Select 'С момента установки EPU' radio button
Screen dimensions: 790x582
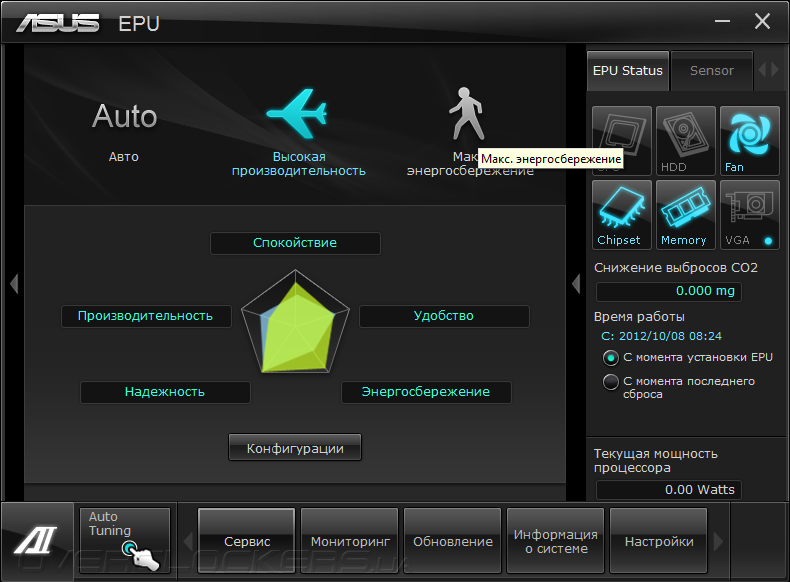(611, 358)
